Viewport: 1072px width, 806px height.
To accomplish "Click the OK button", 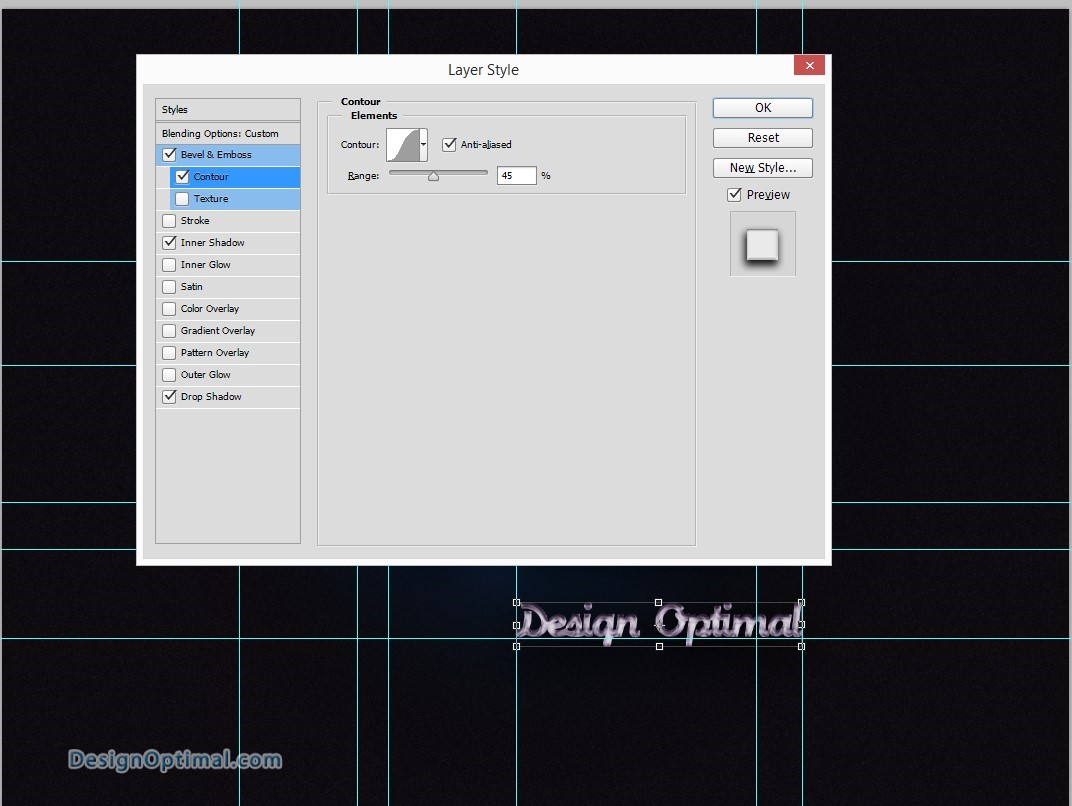I will pos(763,108).
